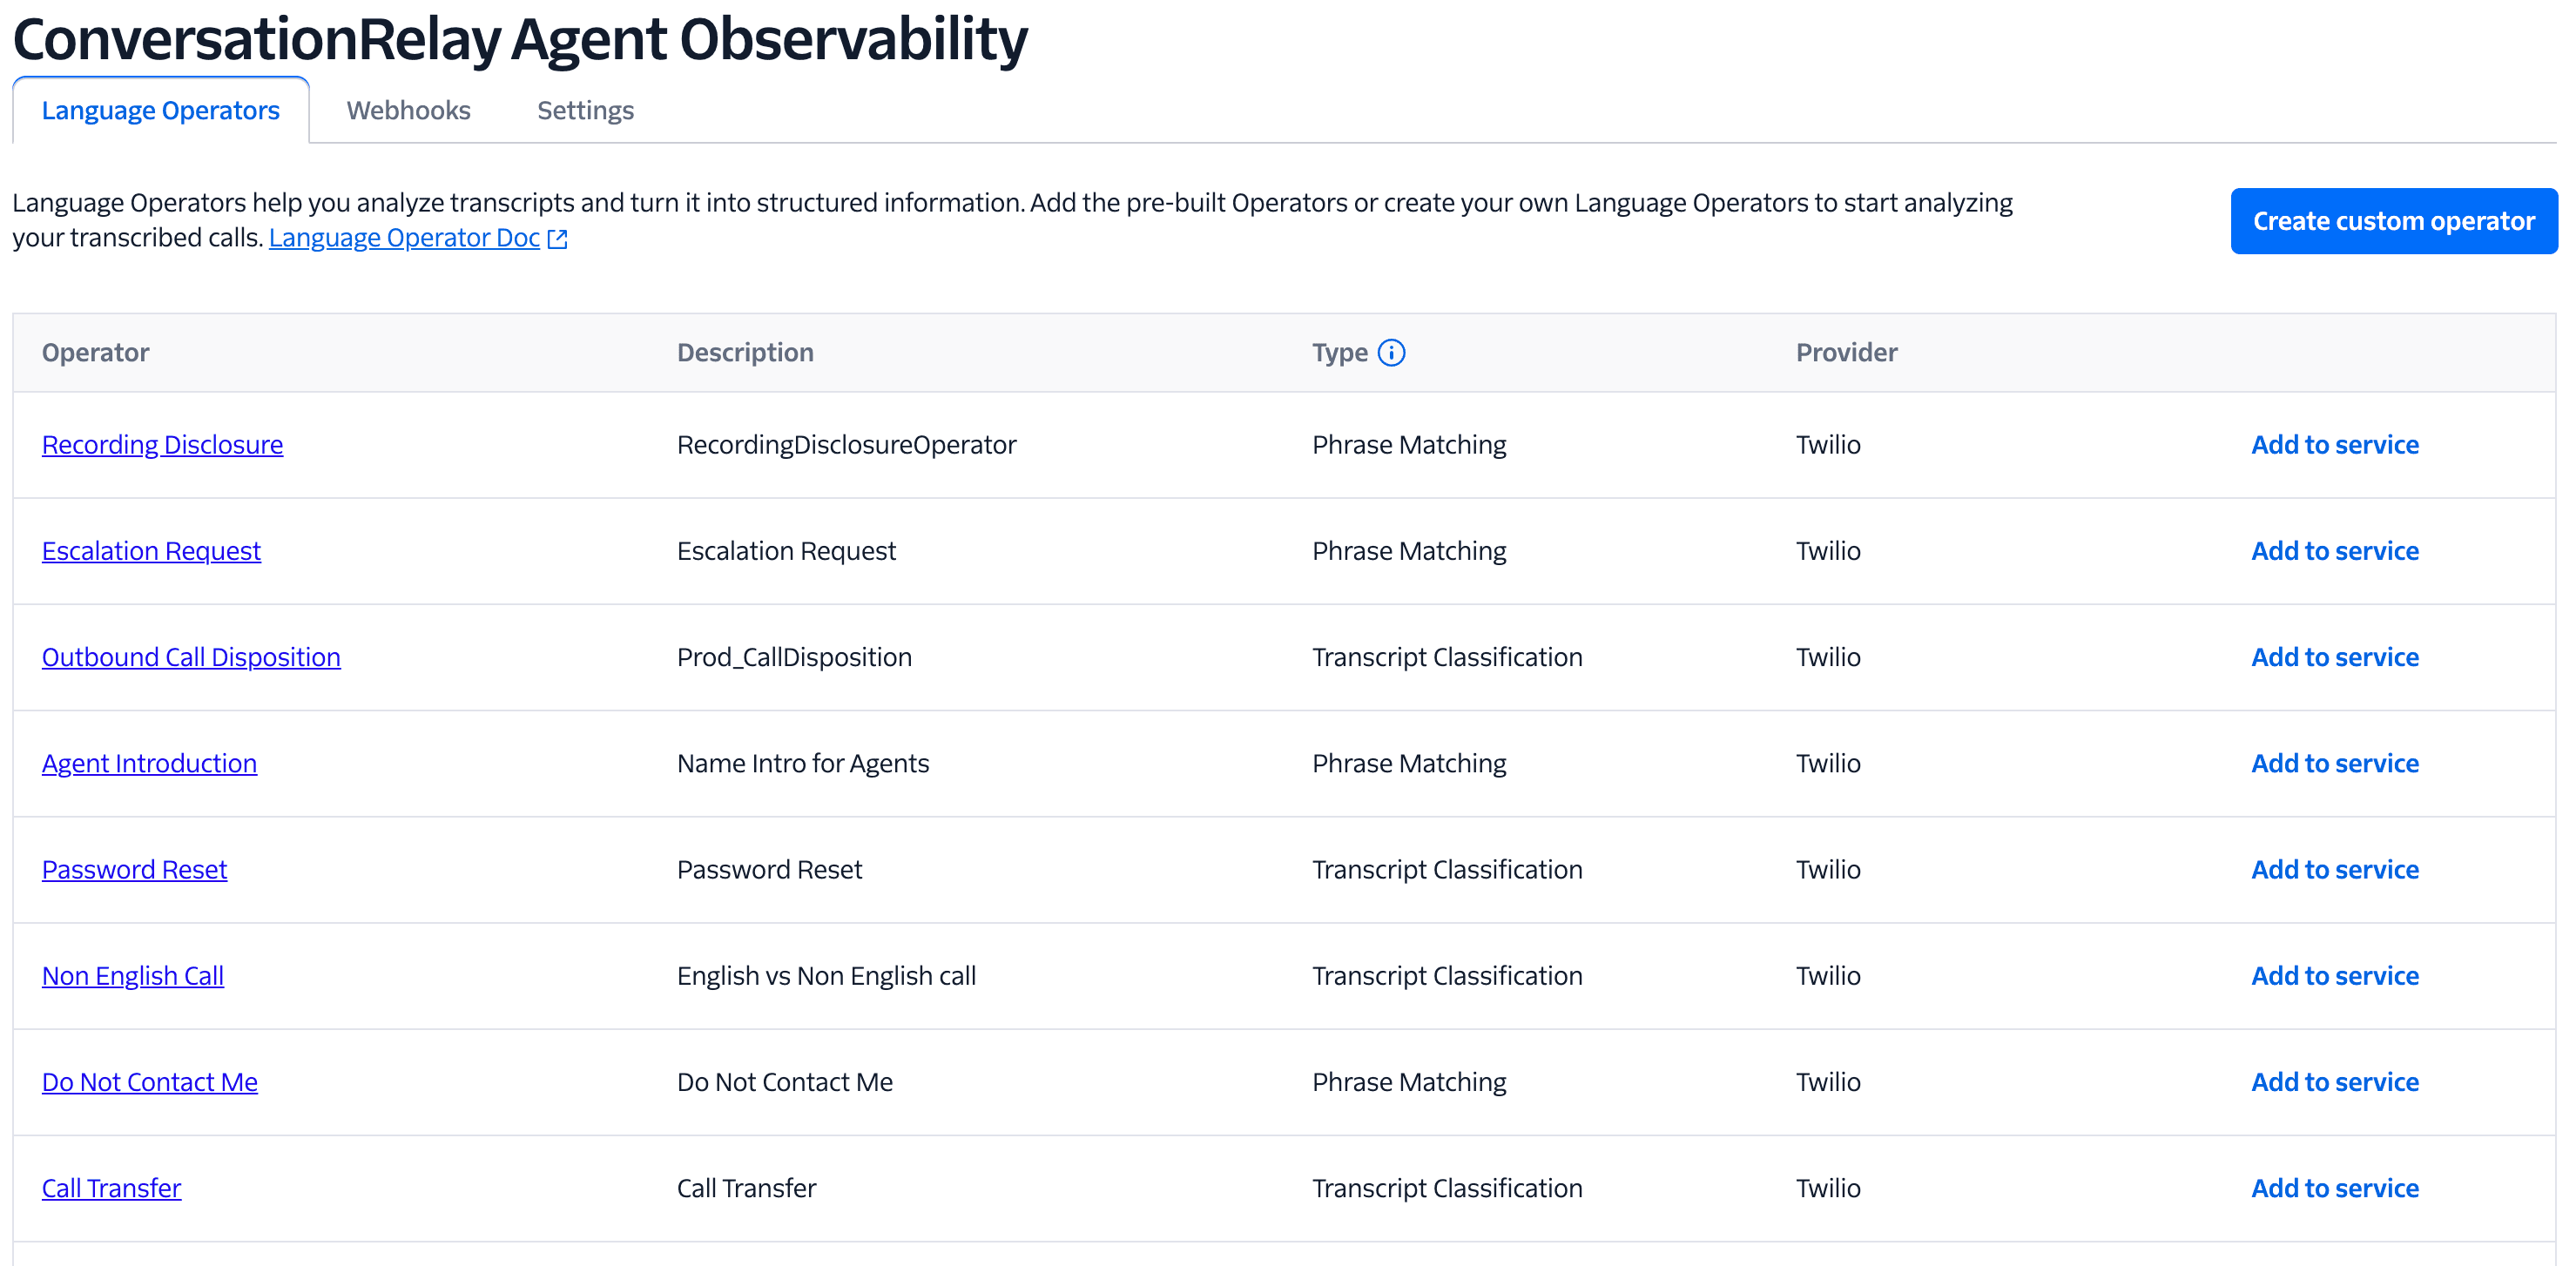
Task: Add Recording Disclosure to service
Action: pyautogui.click(x=2335, y=444)
